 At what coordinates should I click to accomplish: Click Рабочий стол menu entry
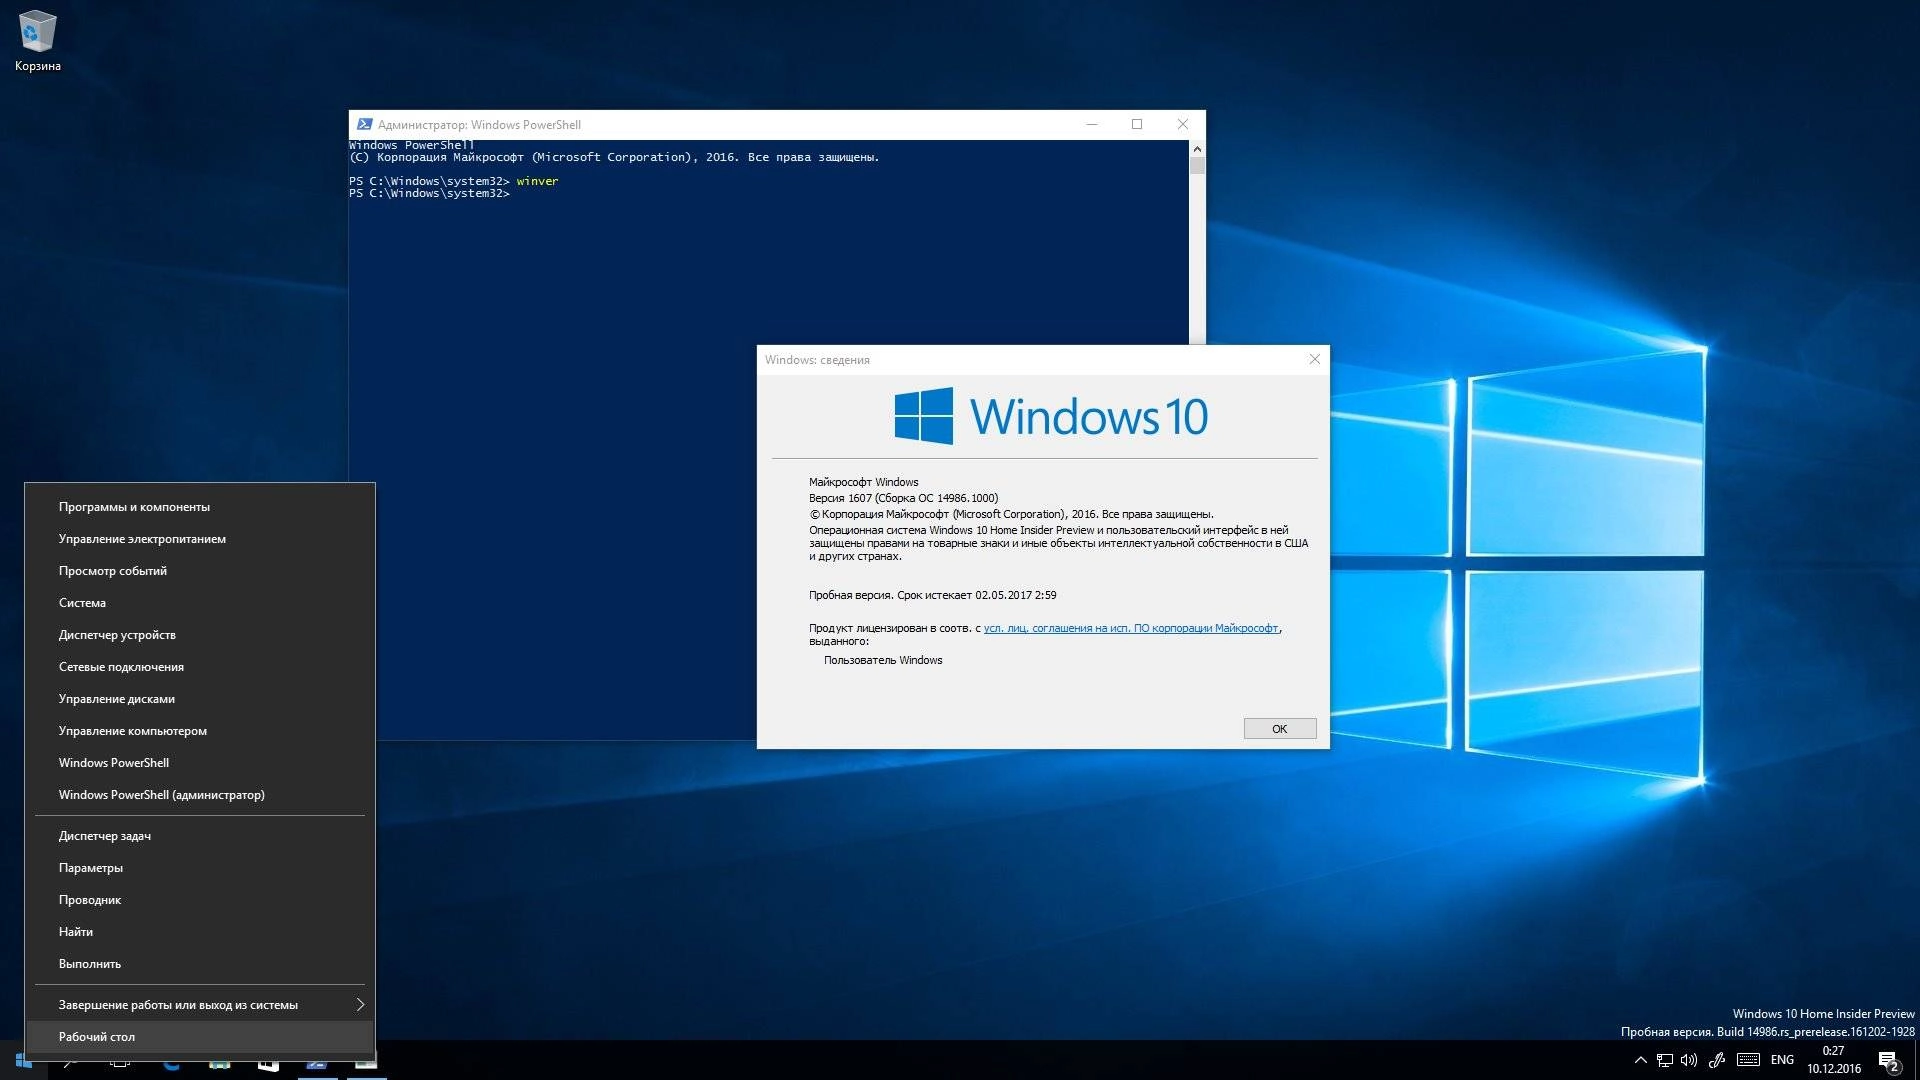200,1037
